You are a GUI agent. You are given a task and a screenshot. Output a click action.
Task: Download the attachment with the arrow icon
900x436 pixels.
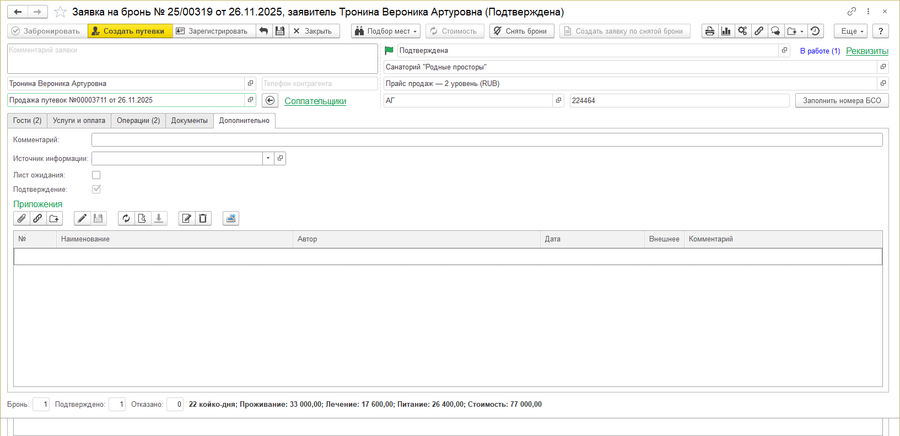(x=159, y=218)
